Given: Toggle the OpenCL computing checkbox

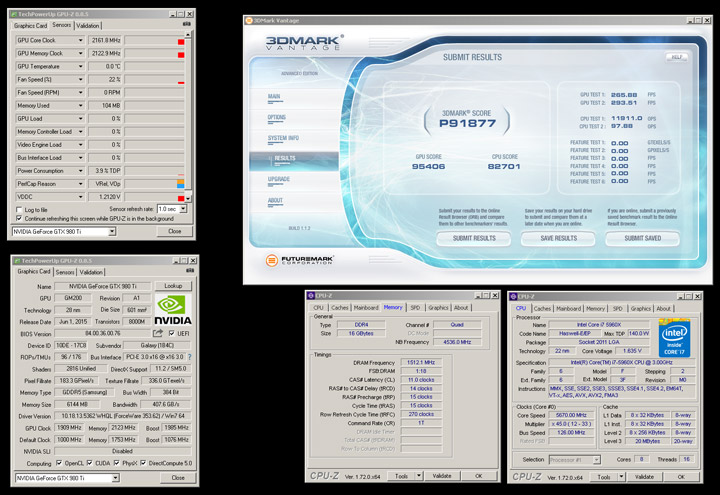Looking at the screenshot, I should coord(59,463).
